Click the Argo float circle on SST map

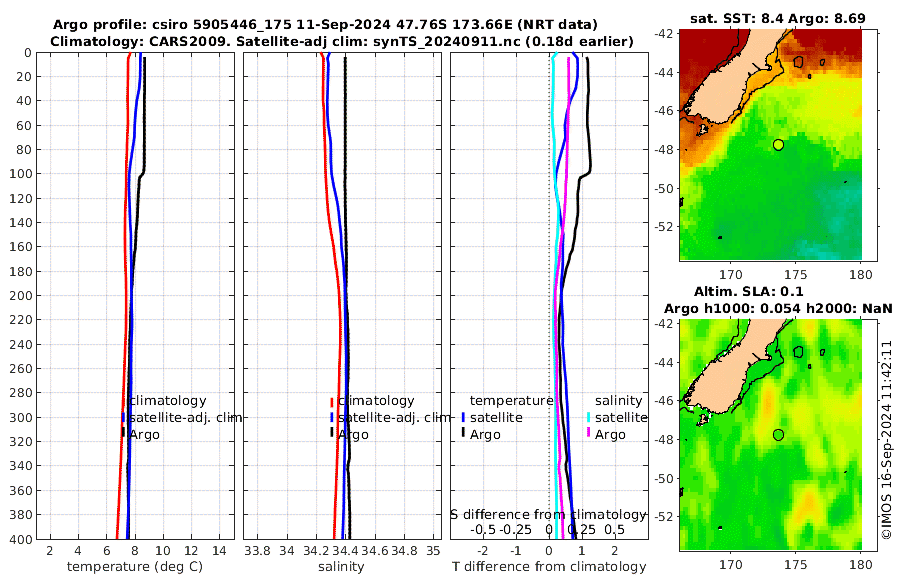pos(778,145)
